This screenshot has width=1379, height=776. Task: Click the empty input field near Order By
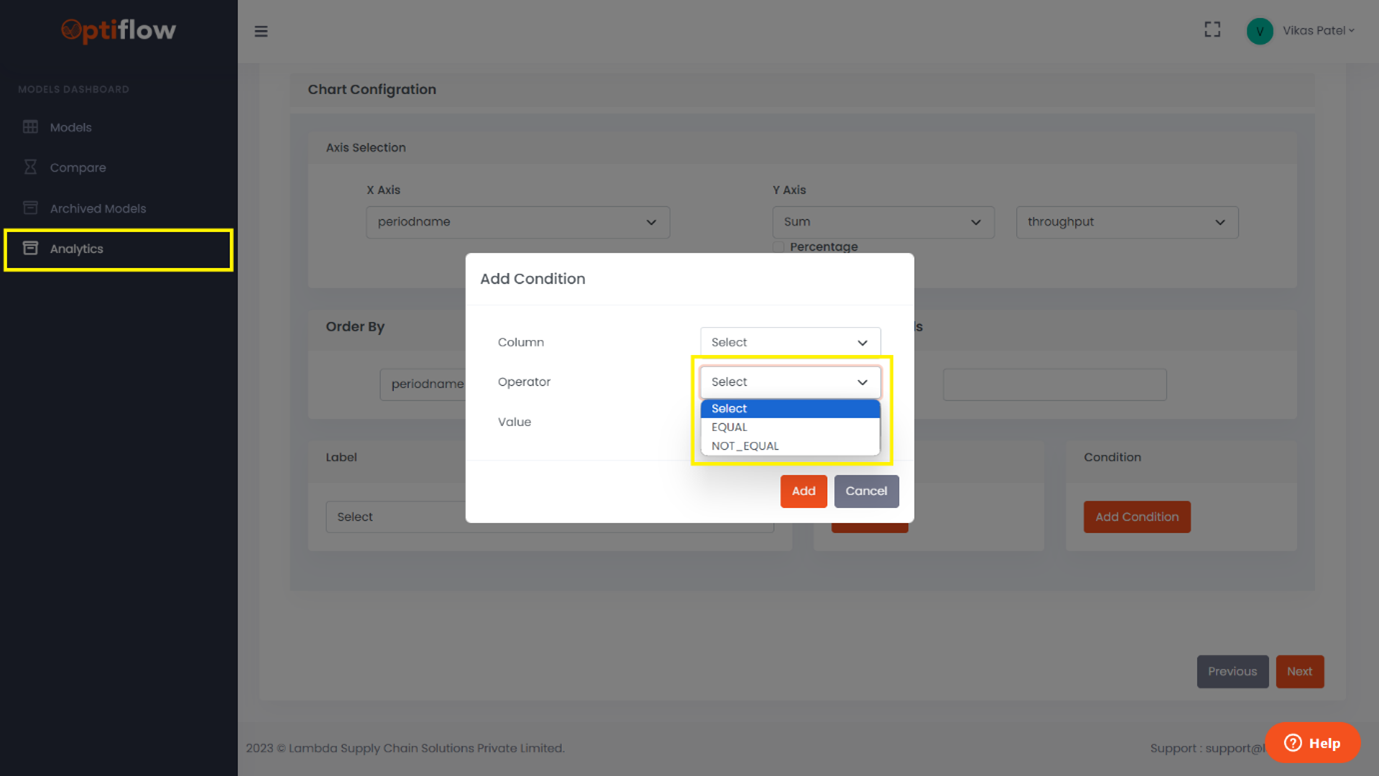[1054, 384]
